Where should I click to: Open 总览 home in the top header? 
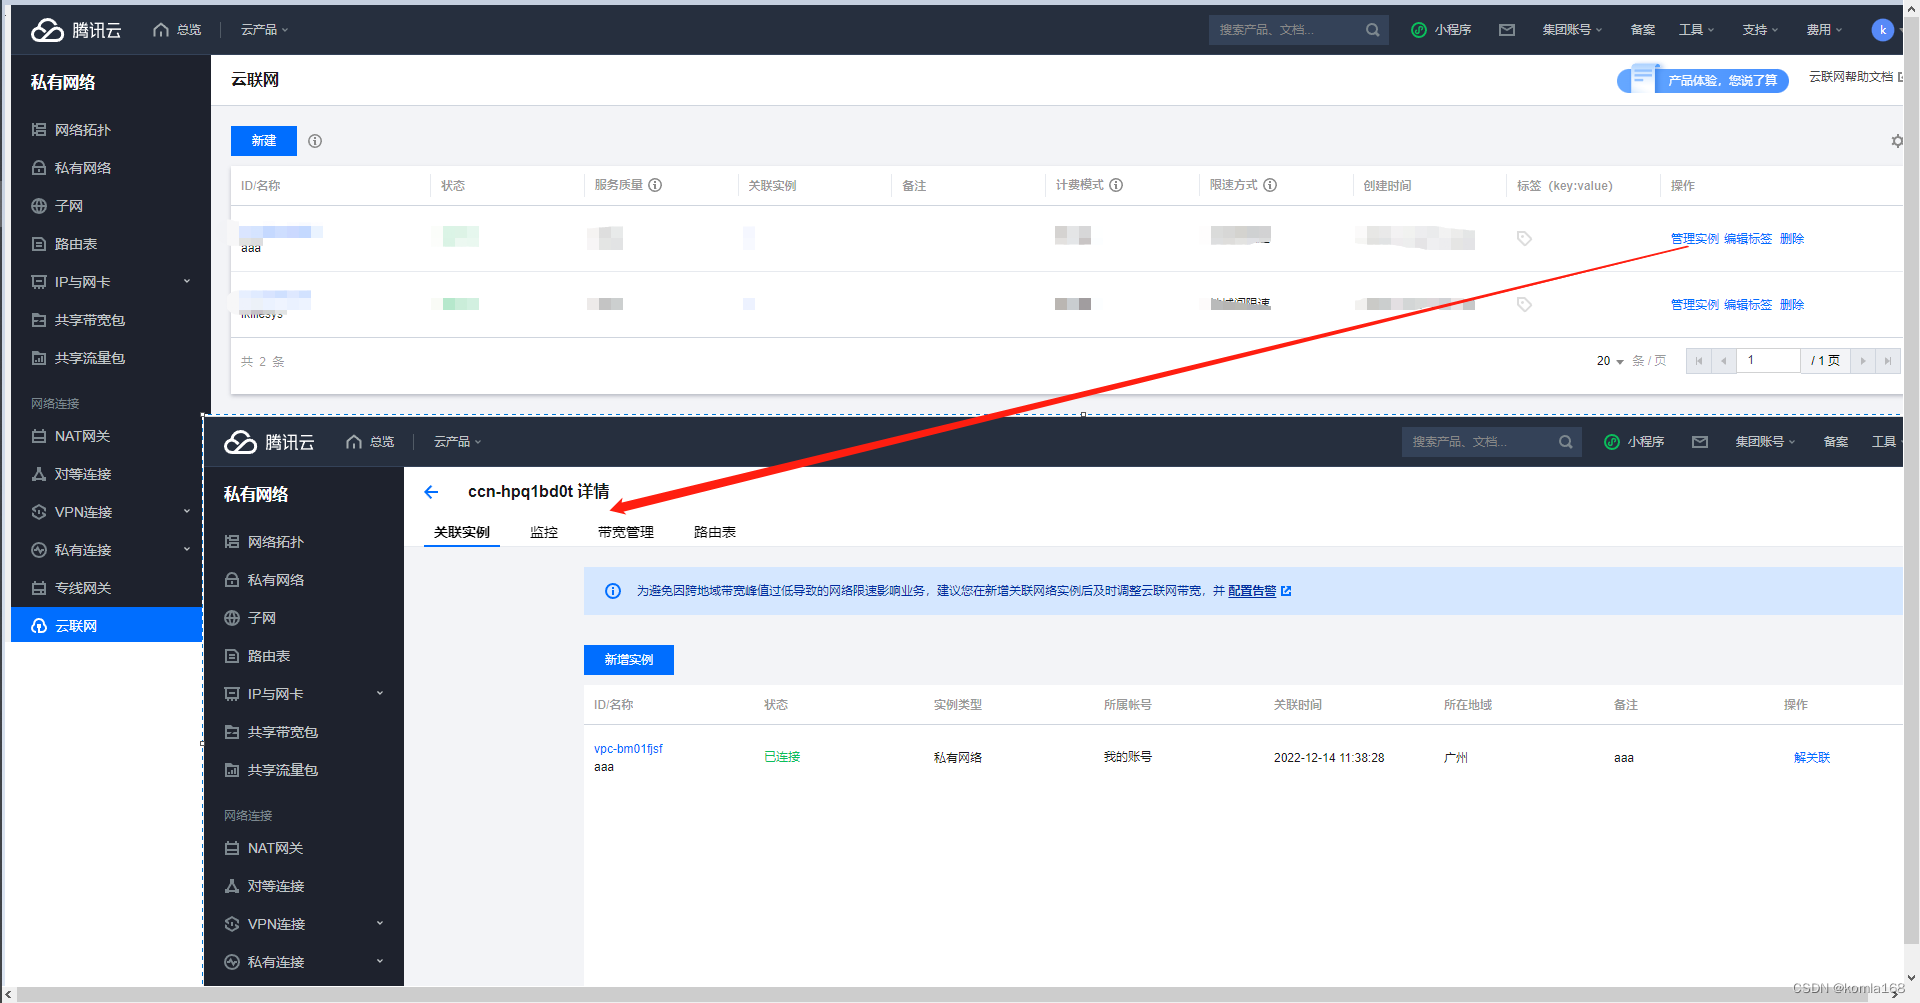177,30
